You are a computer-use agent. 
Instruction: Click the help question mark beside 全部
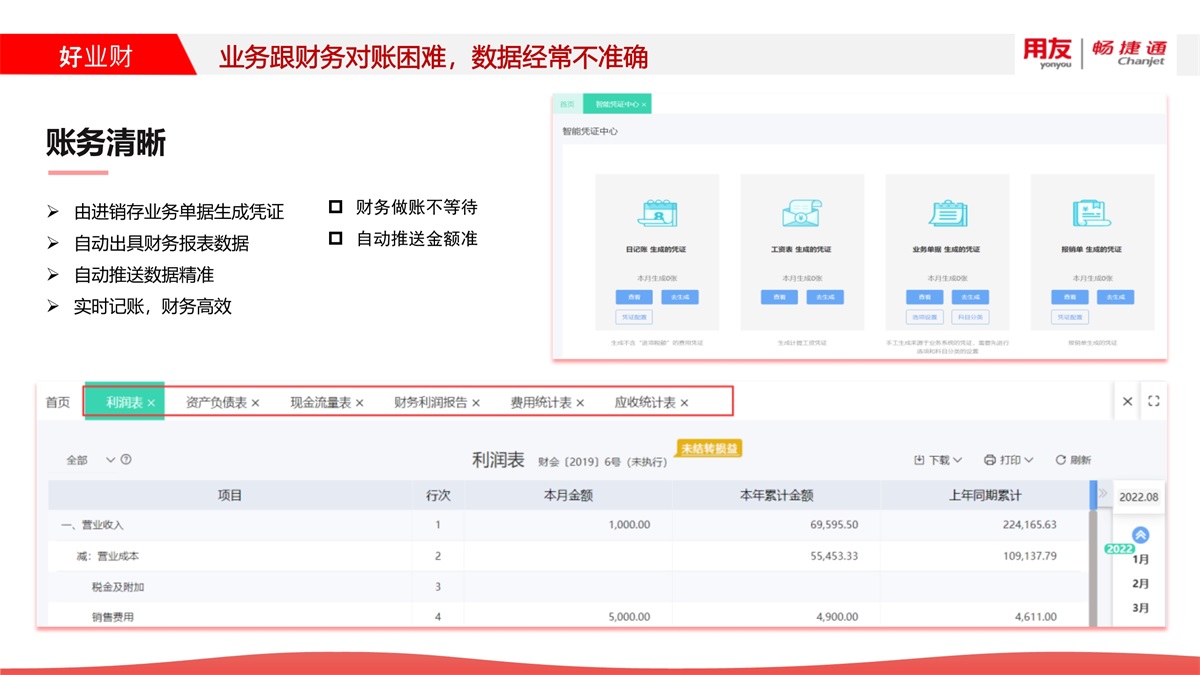click(x=126, y=460)
